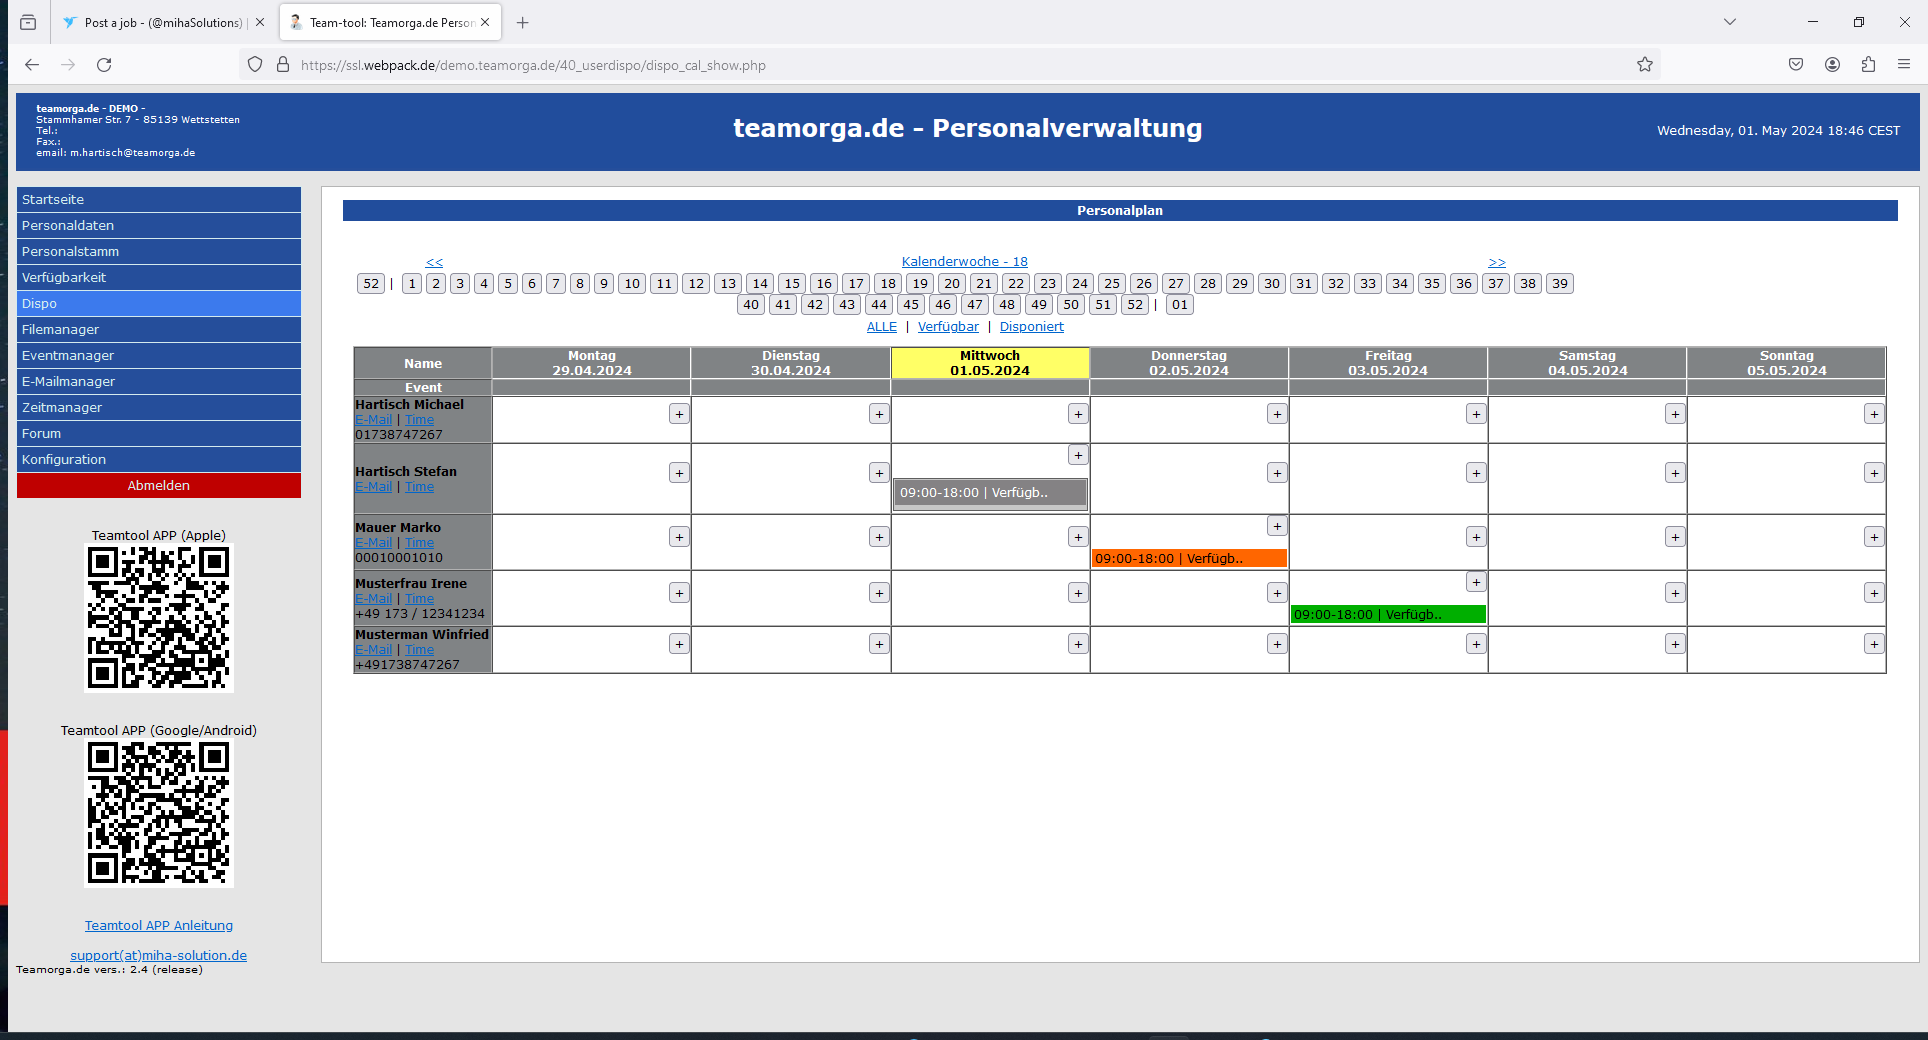Go to next calendar week arrow
This screenshot has height=1040, width=1928.
pos(1496,262)
